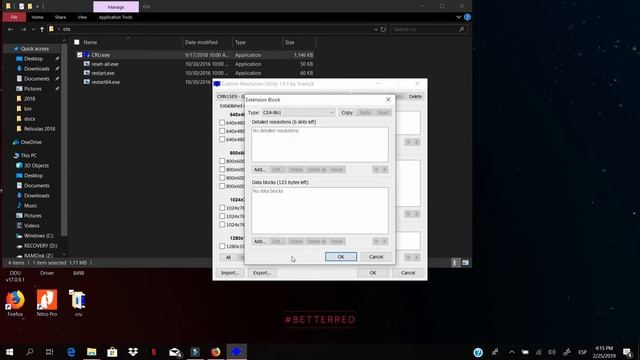Open the network tray icon
Screen dimensions: 640x360
click(x=539, y=352)
